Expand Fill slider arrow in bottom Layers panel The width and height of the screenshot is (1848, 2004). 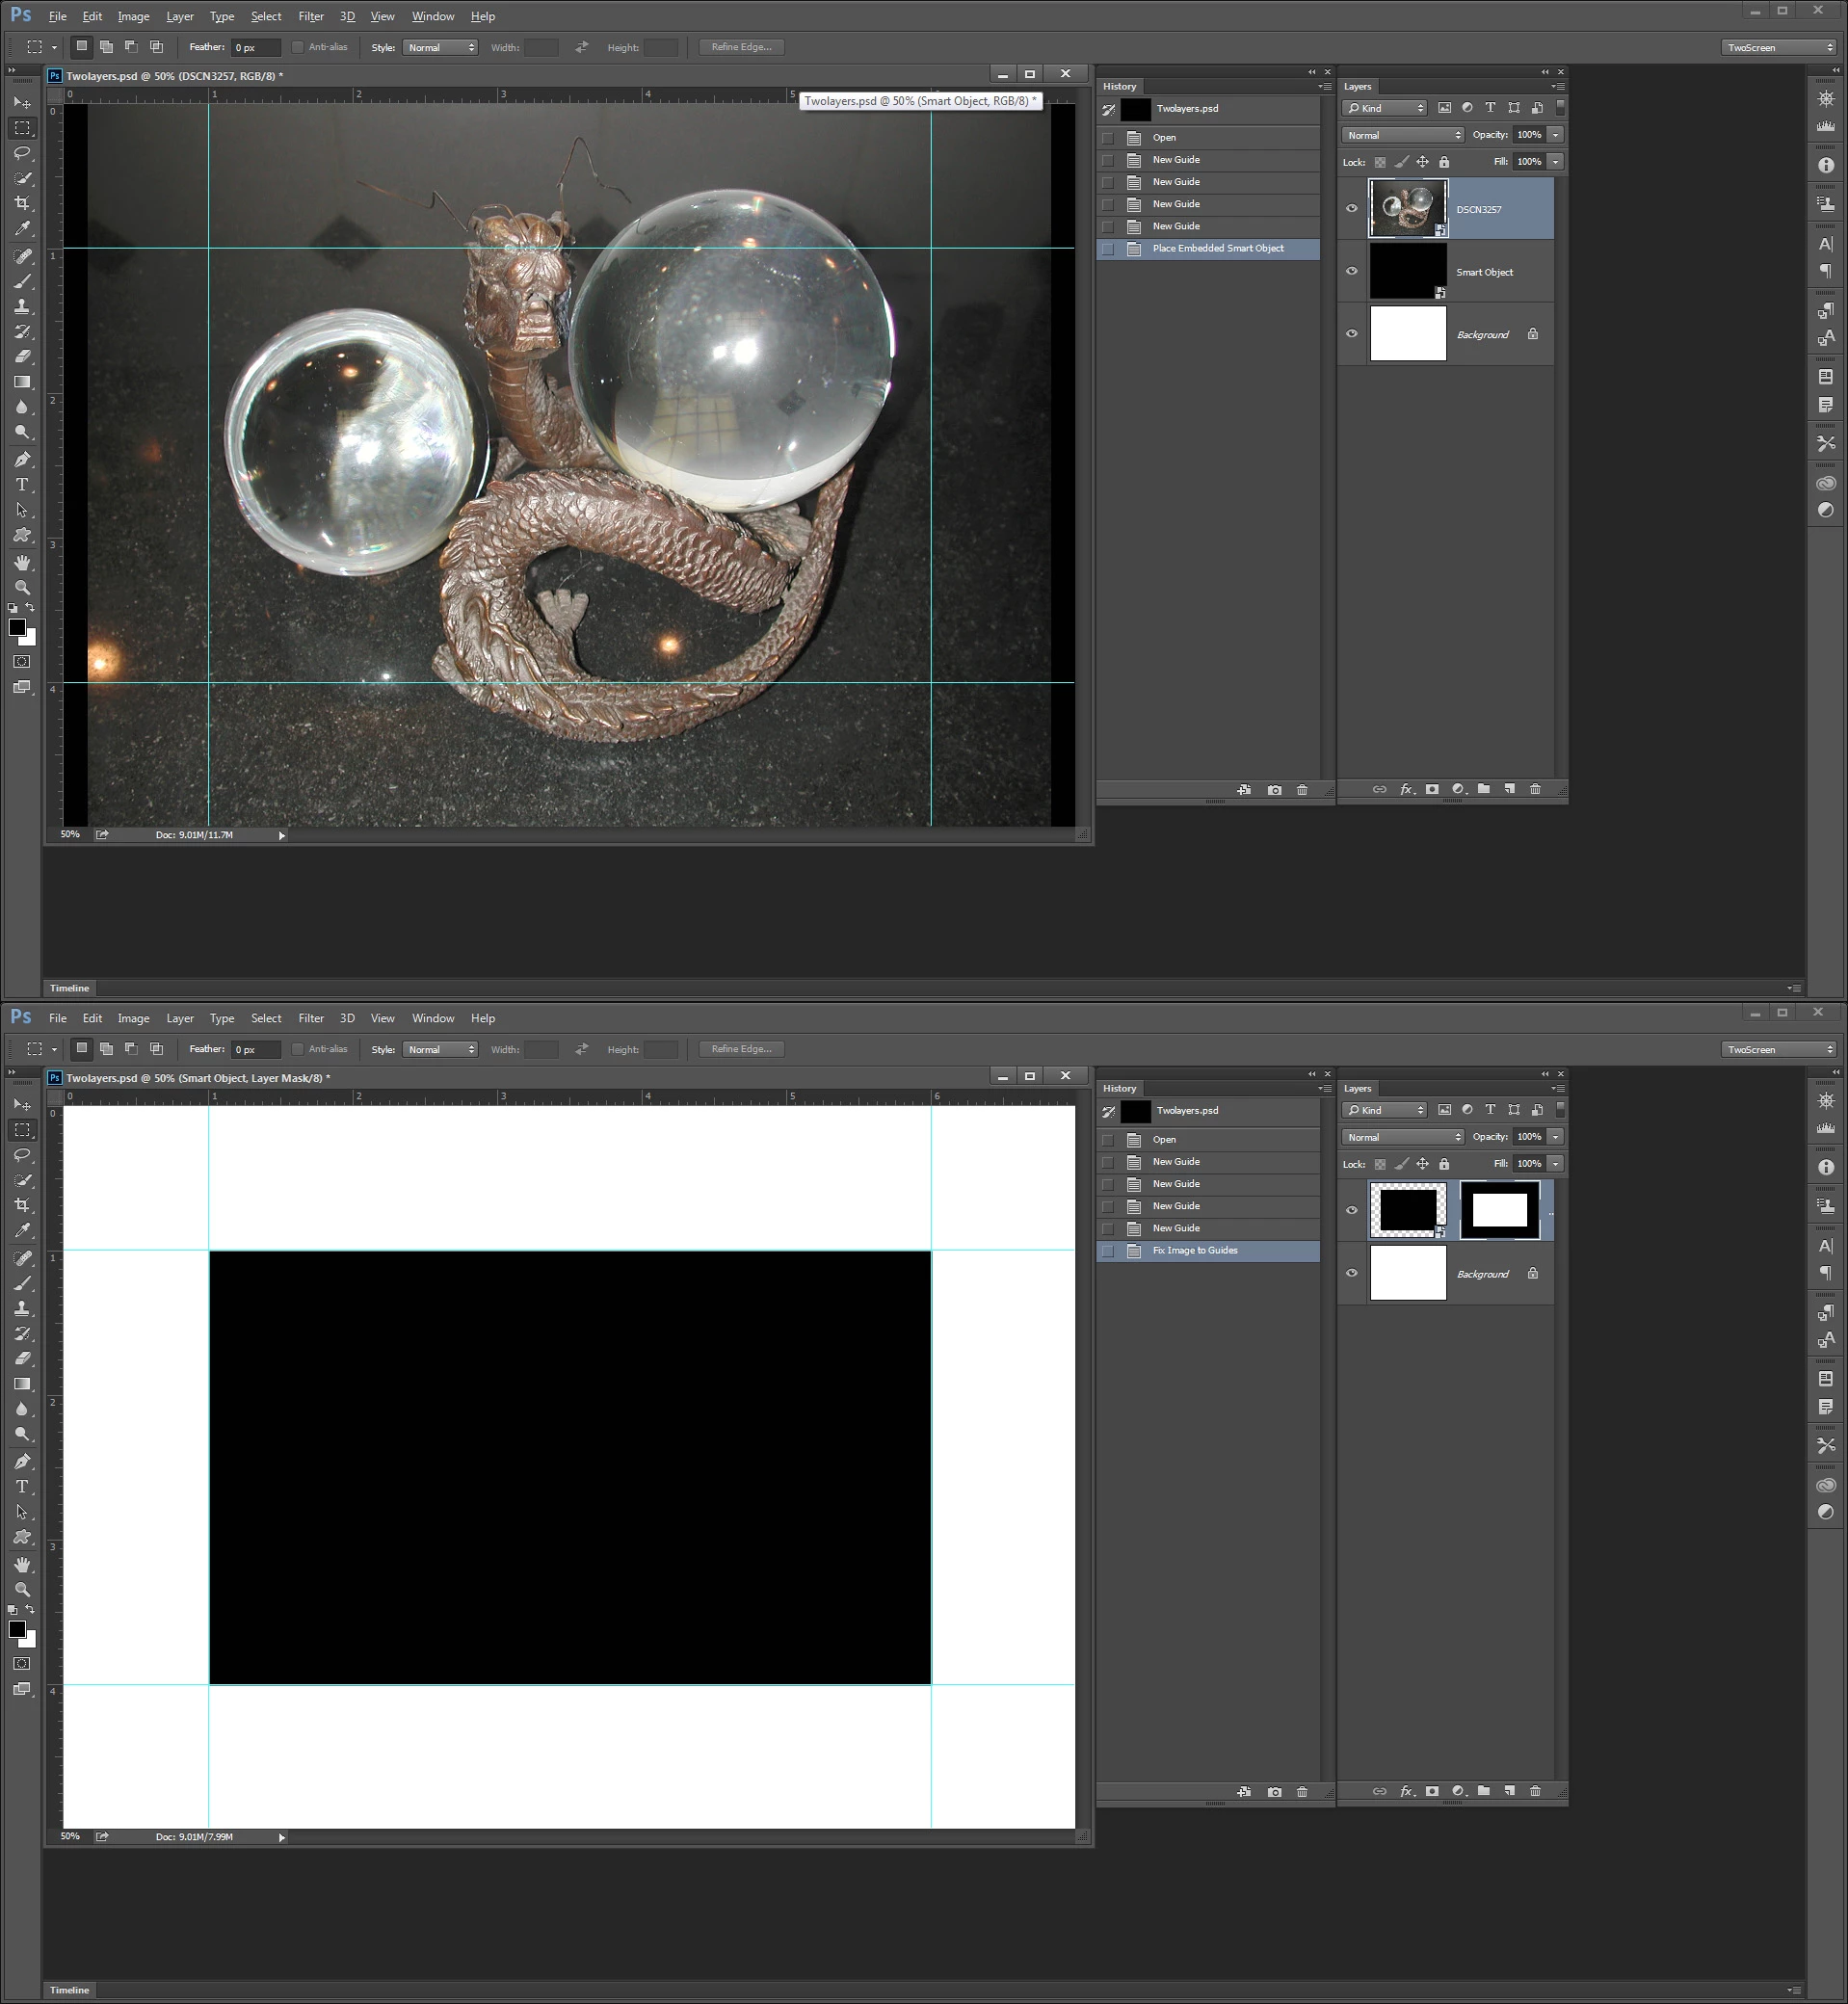coord(1556,1164)
